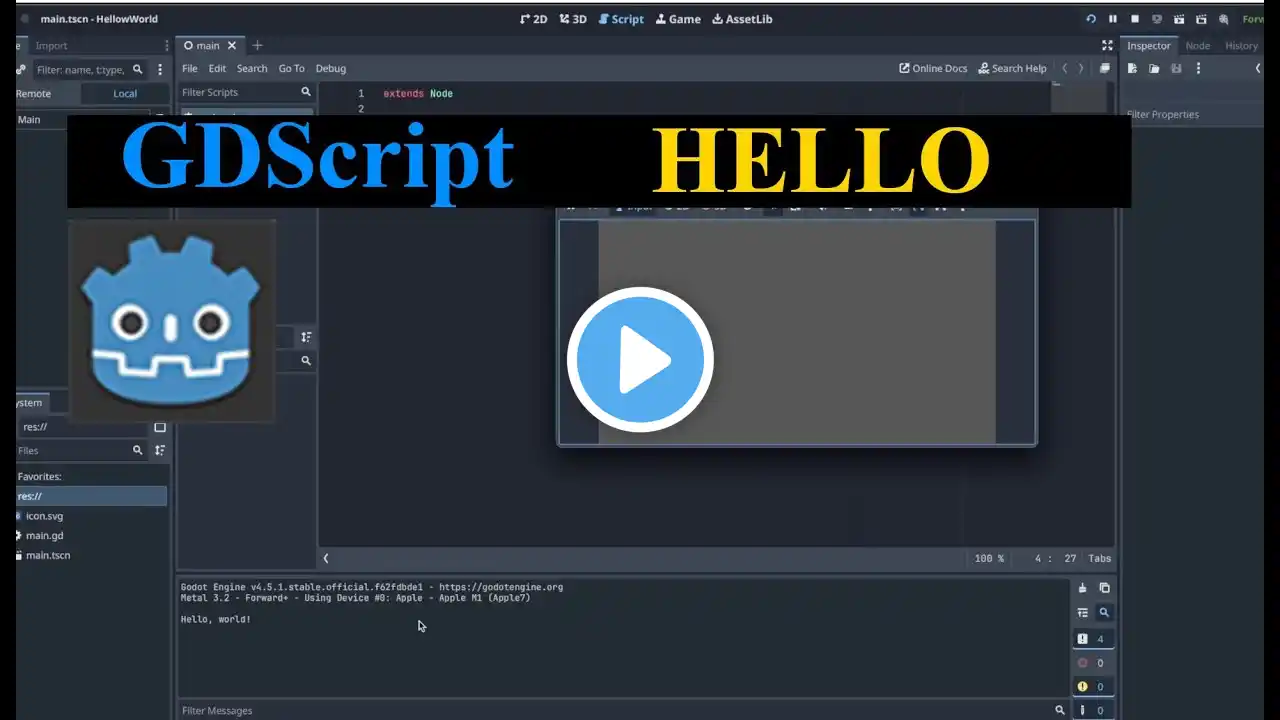Toggle the scripts panel collapse arrow
This screenshot has width=1280, height=720.
pyautogui.click(x=325, y=558)
